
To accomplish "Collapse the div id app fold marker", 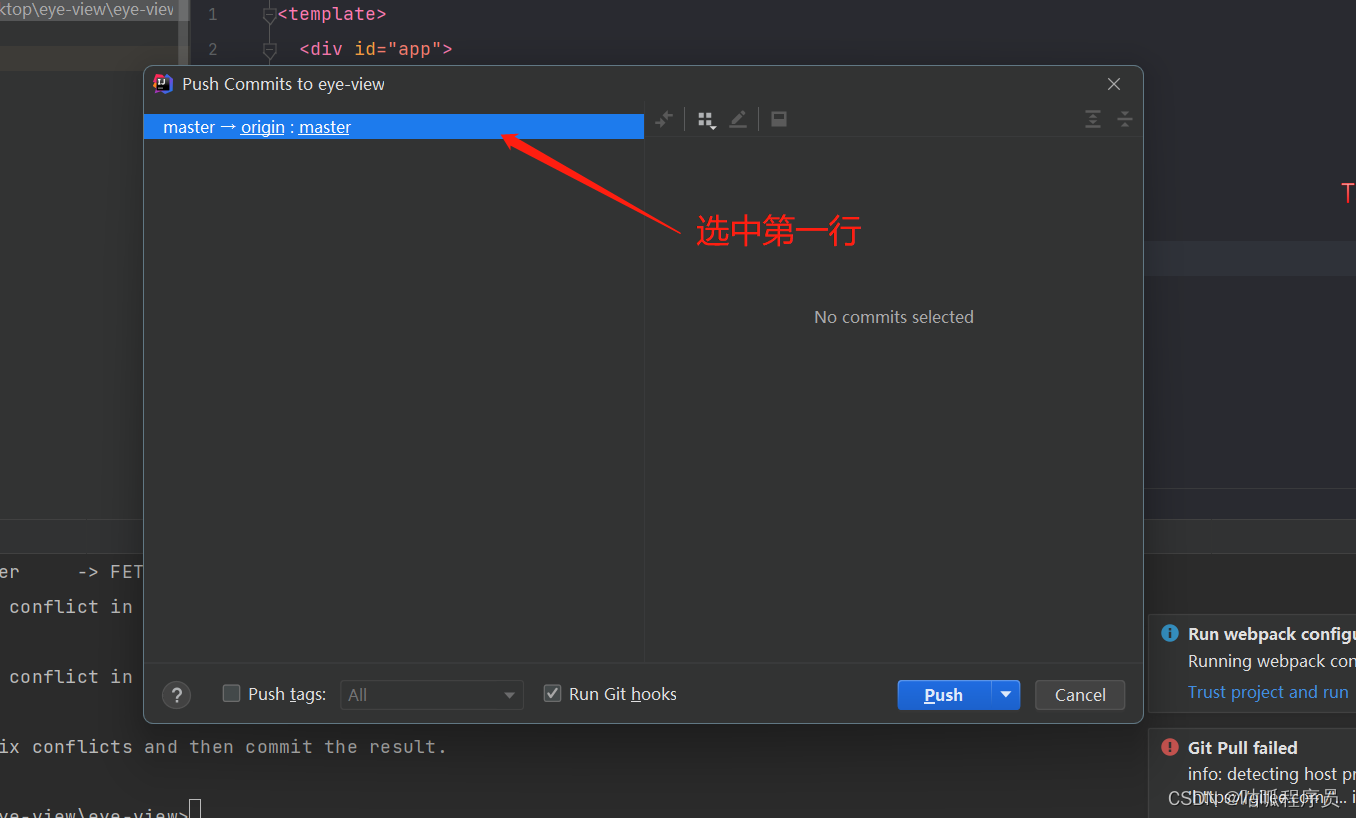I will (x=269, y=49).
